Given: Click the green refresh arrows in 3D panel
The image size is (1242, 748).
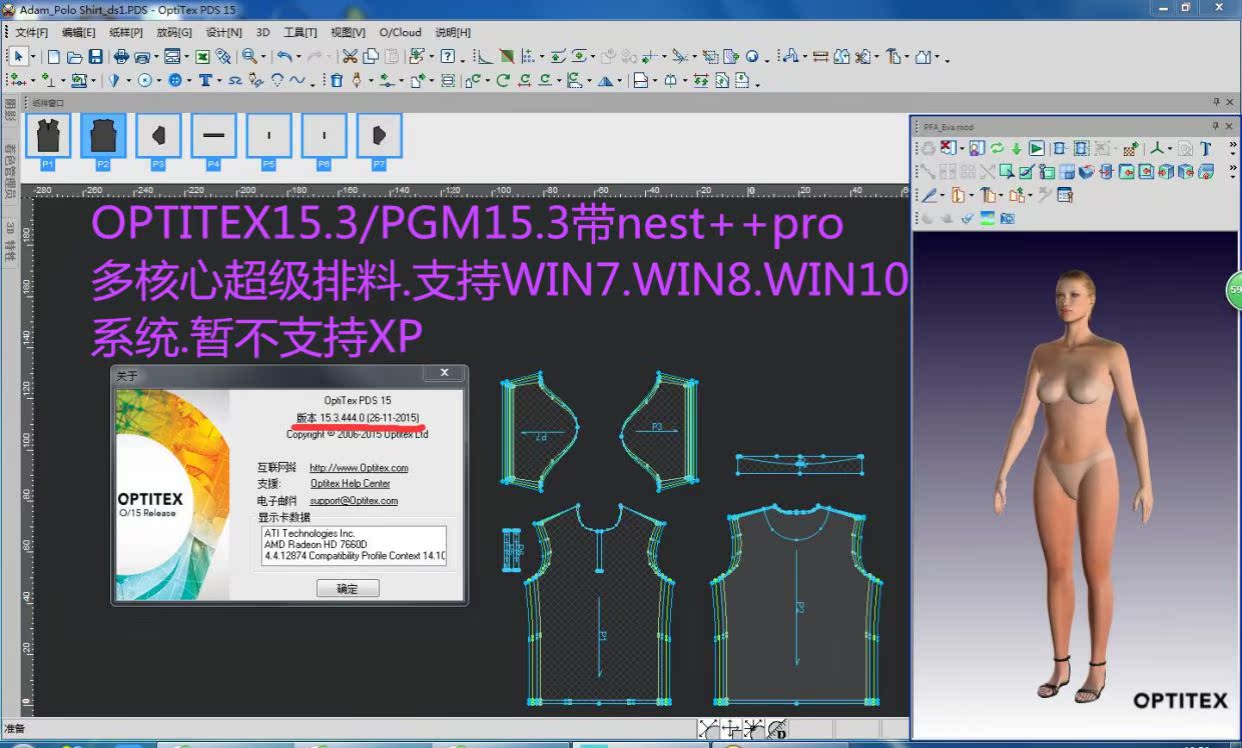Looking at the screenshot, I should coord(997,148).
